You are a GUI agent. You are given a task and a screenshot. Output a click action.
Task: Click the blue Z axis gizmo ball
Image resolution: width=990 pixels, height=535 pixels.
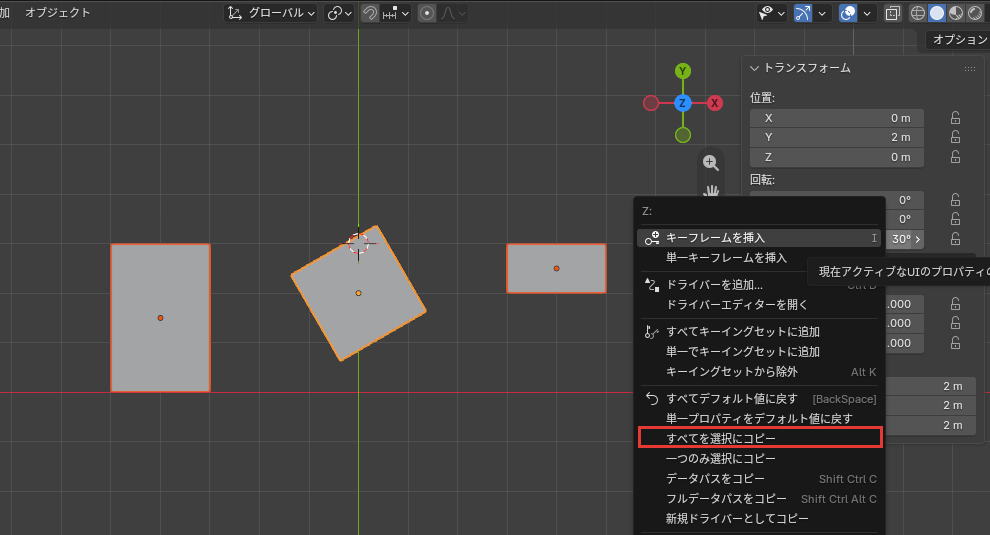coord(683,103)
